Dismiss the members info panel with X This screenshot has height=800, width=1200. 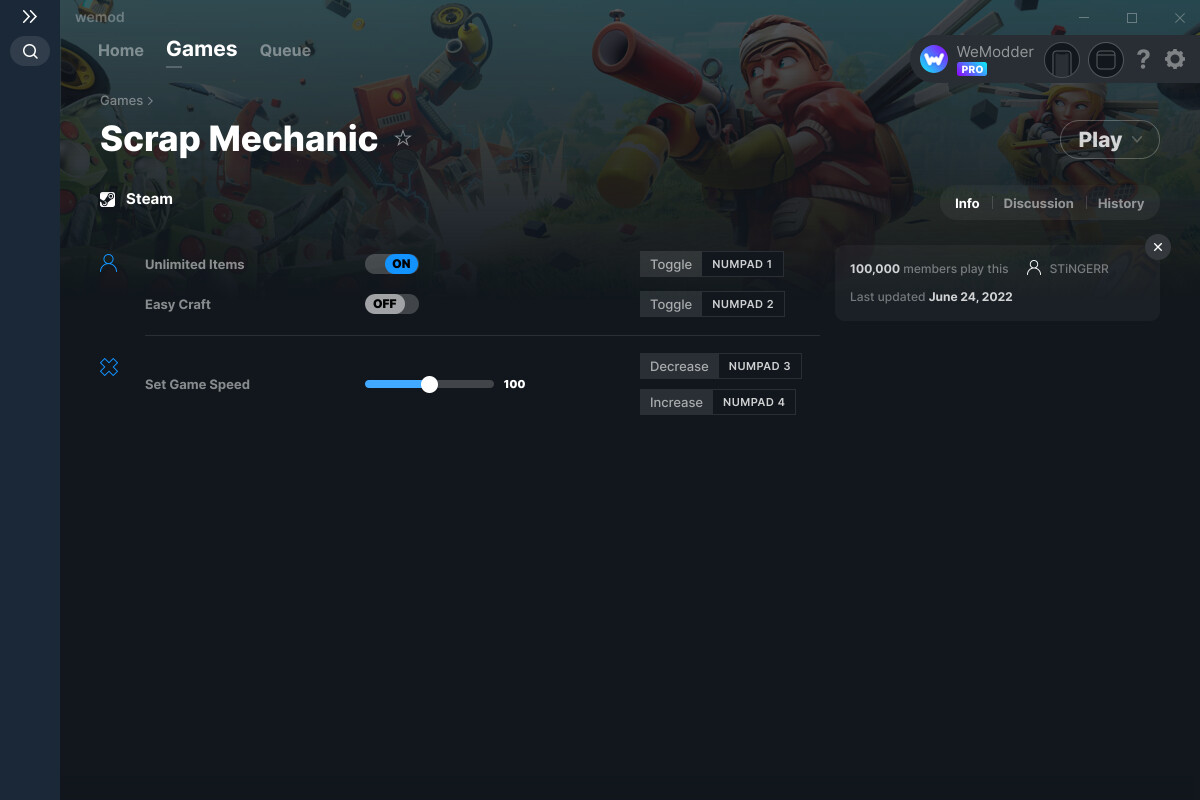[x=1157, y=247]
